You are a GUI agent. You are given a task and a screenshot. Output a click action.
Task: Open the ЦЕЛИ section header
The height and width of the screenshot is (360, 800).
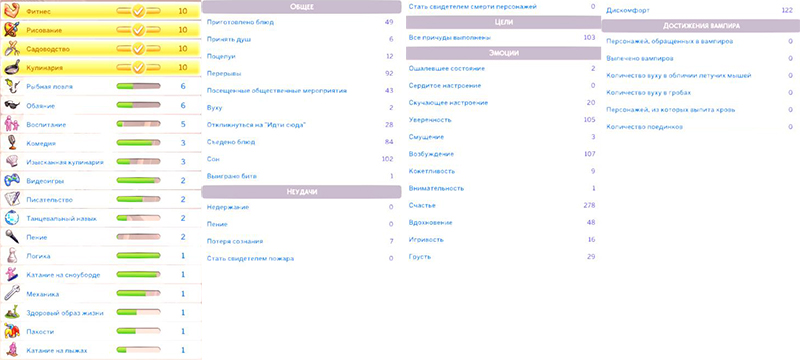click(504, 22)
